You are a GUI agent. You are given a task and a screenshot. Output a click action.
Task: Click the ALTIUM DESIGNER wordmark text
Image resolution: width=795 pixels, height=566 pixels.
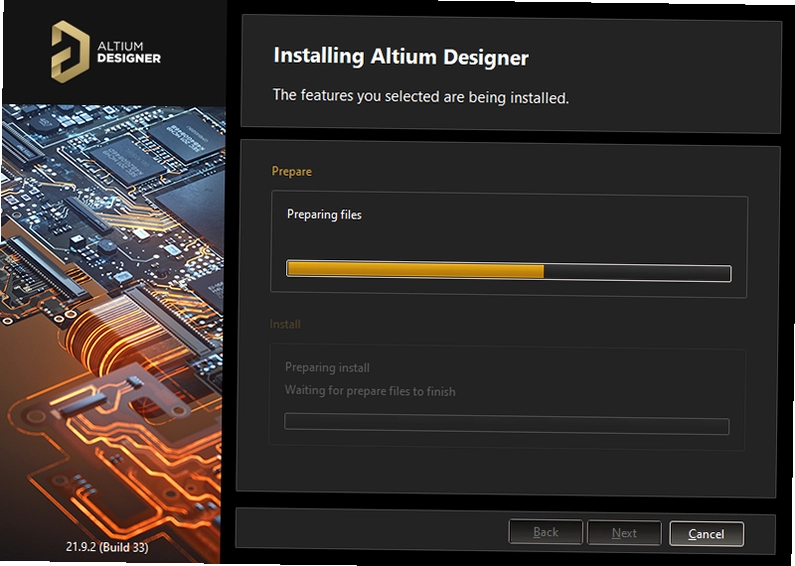point(129,52)
